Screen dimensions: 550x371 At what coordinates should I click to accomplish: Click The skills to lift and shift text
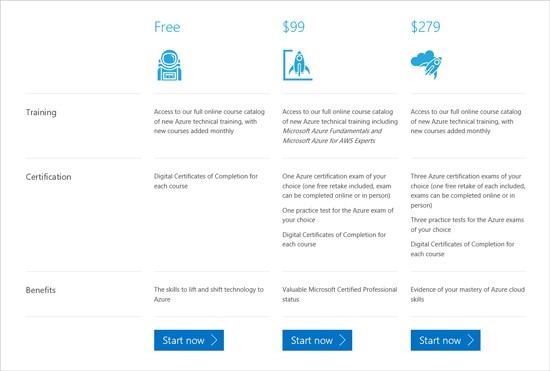click(x=209, y=294)
